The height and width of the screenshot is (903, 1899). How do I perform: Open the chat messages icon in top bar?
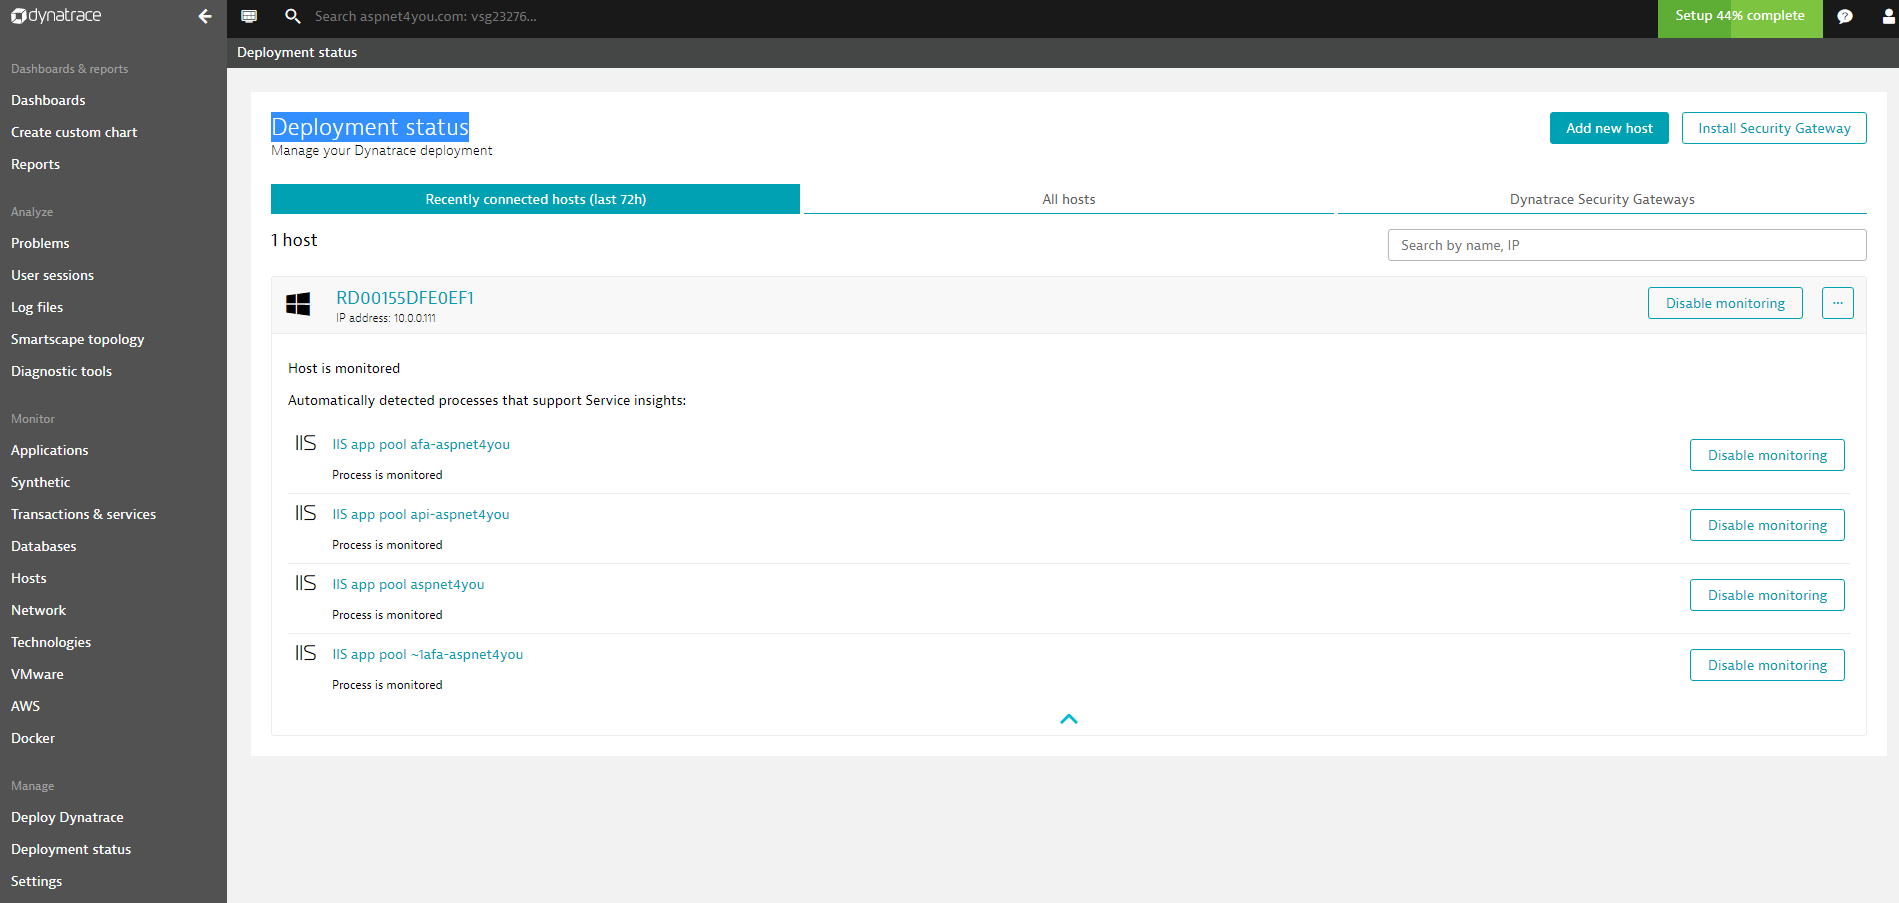tap(1845, 16)
